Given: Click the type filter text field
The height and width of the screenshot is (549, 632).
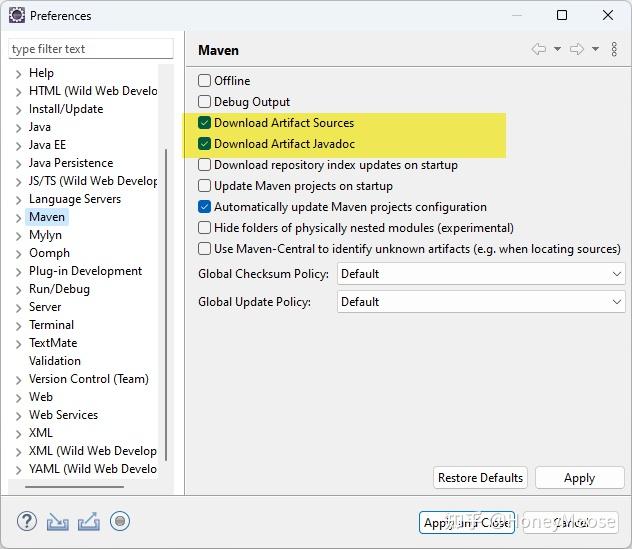Looking at the screenshot, I should (90, 49).
